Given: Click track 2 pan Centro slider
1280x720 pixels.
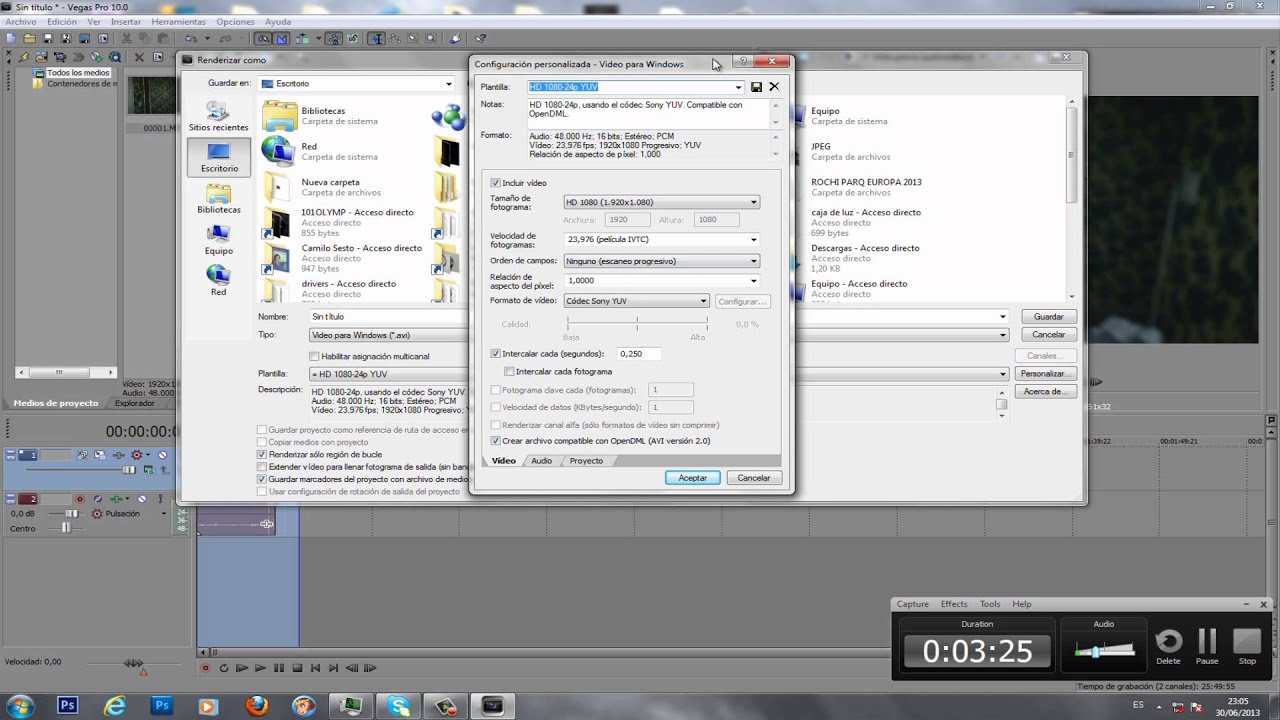Looking at the screenshot, I should [x=66, y=528].
